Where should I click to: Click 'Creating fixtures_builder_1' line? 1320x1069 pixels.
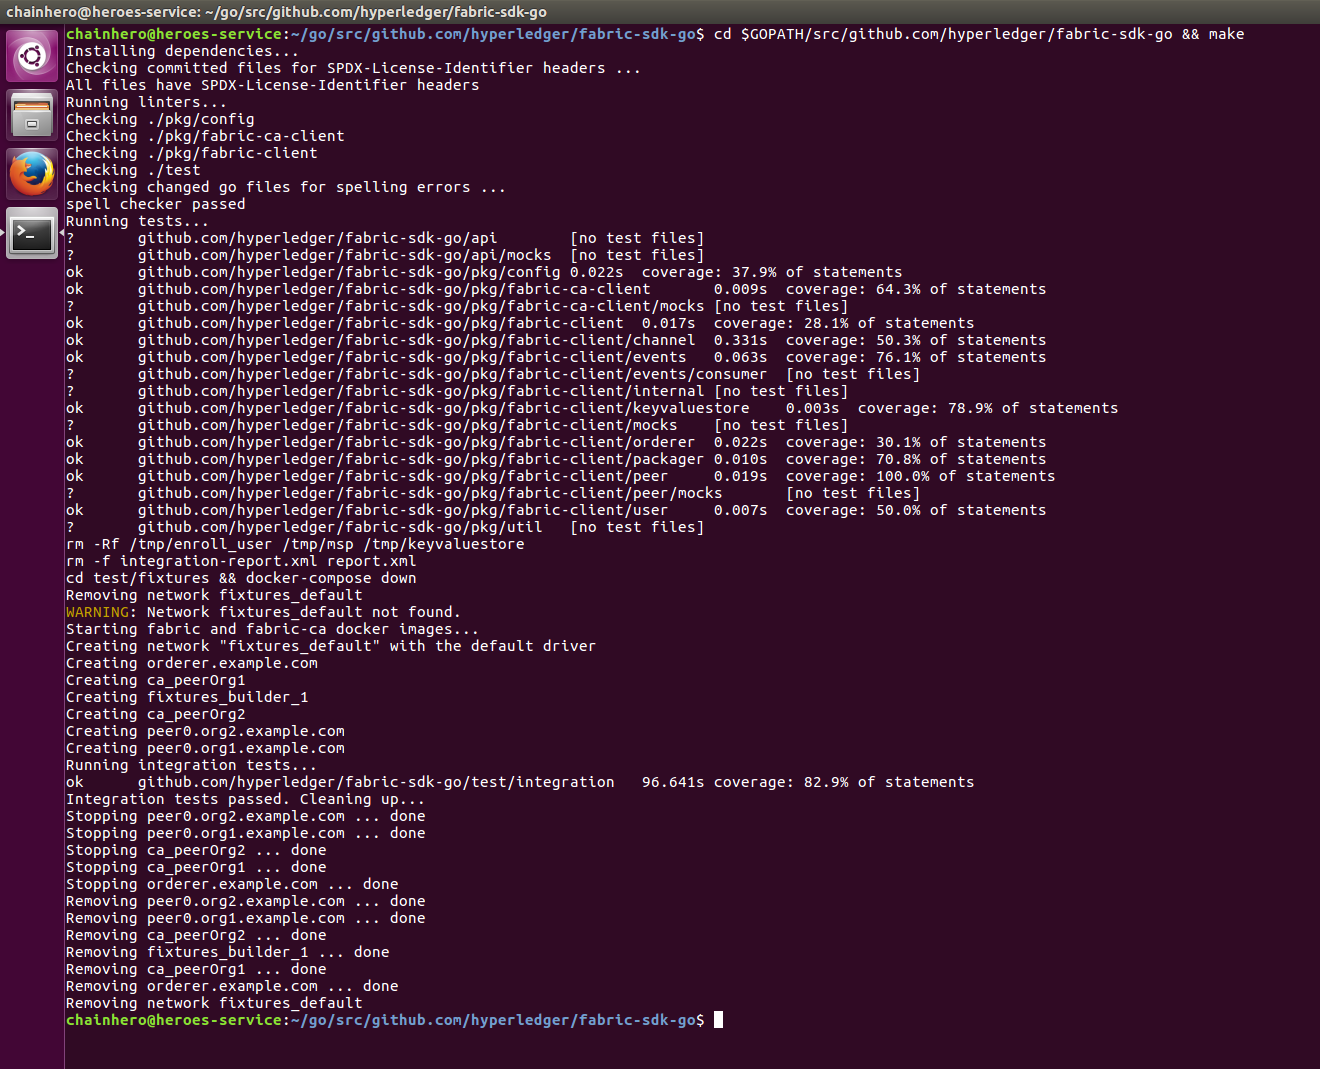click(187, 697)
